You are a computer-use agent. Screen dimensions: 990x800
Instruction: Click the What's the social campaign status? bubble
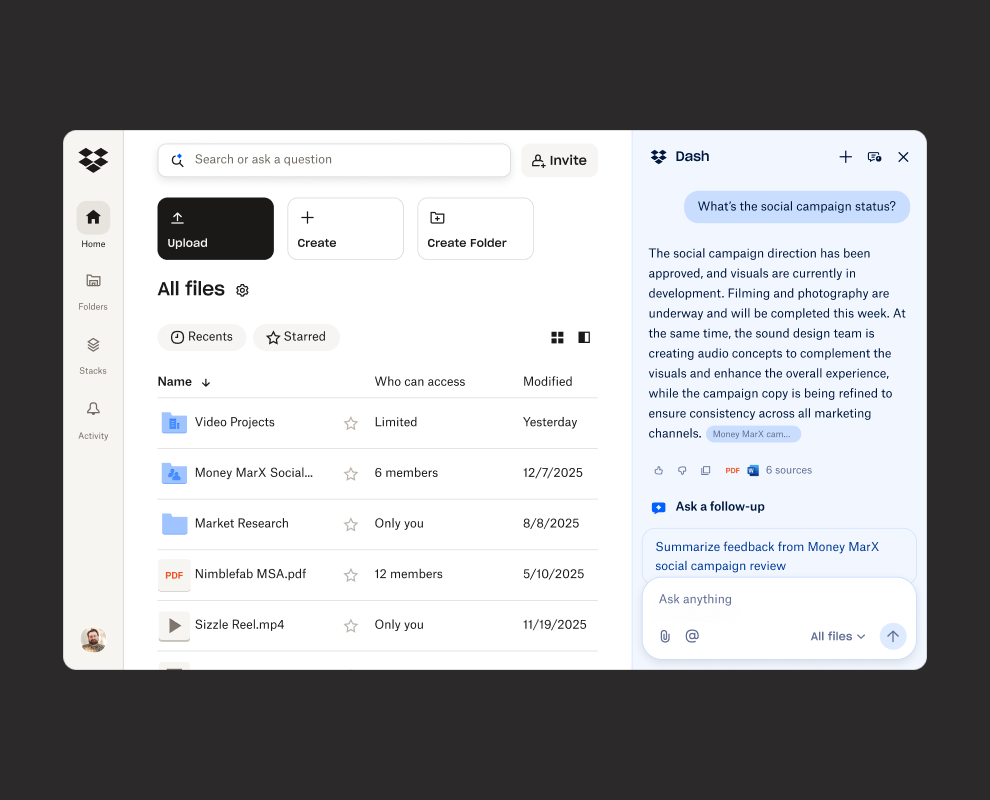[797, 206]
